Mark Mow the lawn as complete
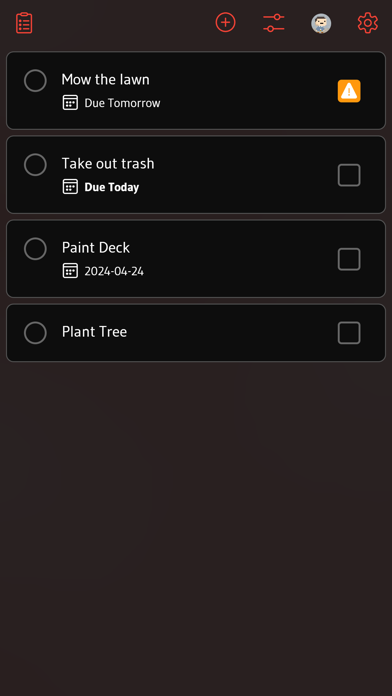 35,80
